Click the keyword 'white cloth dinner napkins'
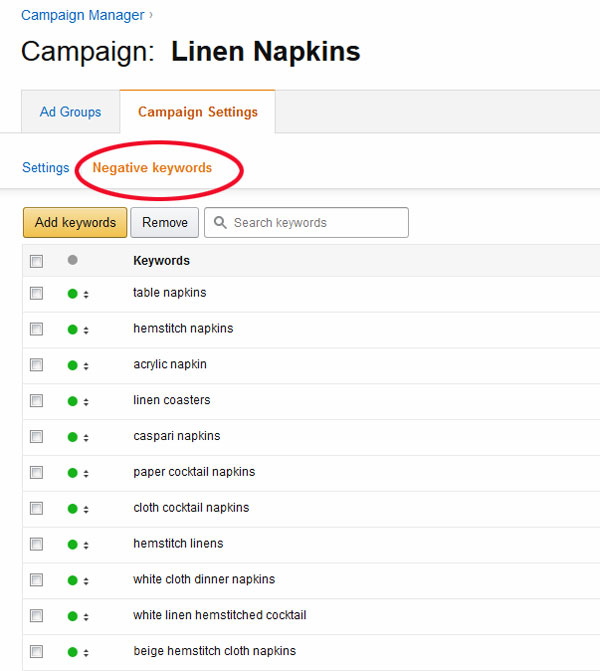This screenshot has height=671, width=600. point(204,579)
